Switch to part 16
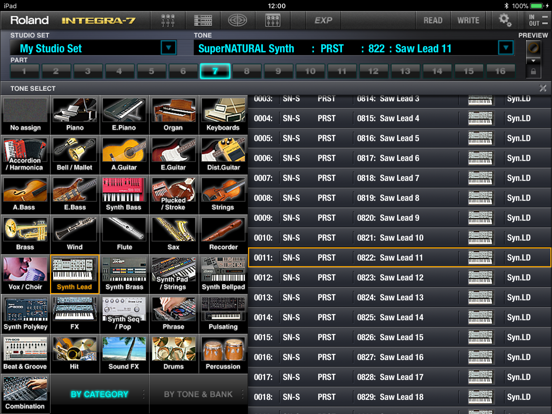The height and width of the screenshot is (414, 552). 501,71
